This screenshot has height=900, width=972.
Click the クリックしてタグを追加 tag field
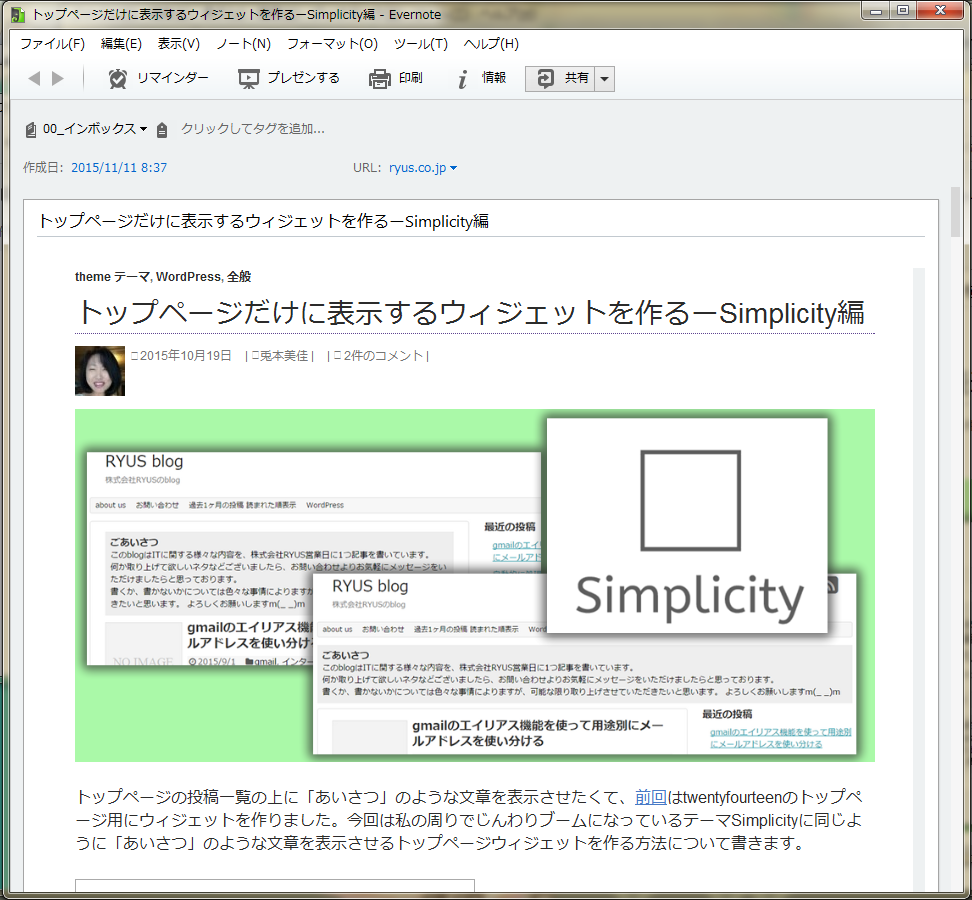[x=252, y=129]
